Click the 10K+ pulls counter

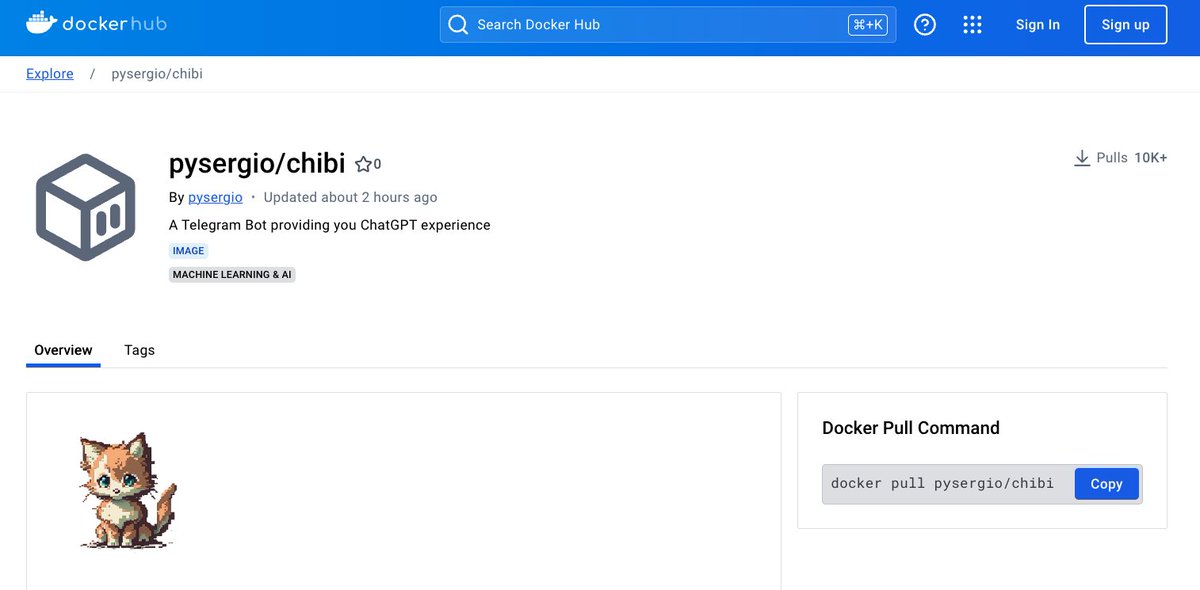point(1153,157)
